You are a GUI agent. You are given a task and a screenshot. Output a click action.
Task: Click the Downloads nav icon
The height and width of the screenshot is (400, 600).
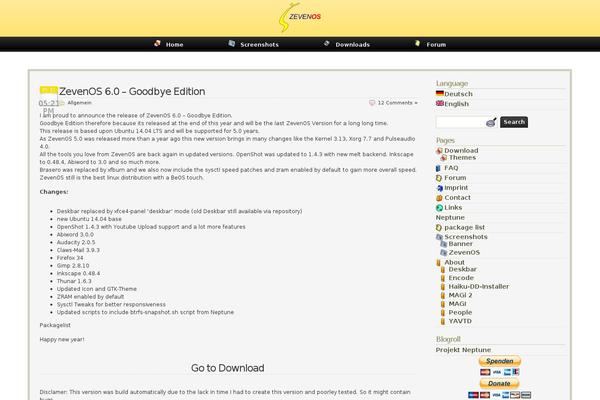[x=326, y=43]
